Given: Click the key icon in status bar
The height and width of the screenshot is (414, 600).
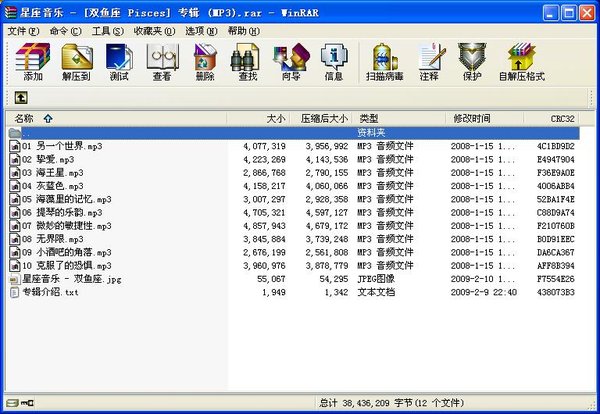Looking at the screenshot, I should tap(27, 403).
